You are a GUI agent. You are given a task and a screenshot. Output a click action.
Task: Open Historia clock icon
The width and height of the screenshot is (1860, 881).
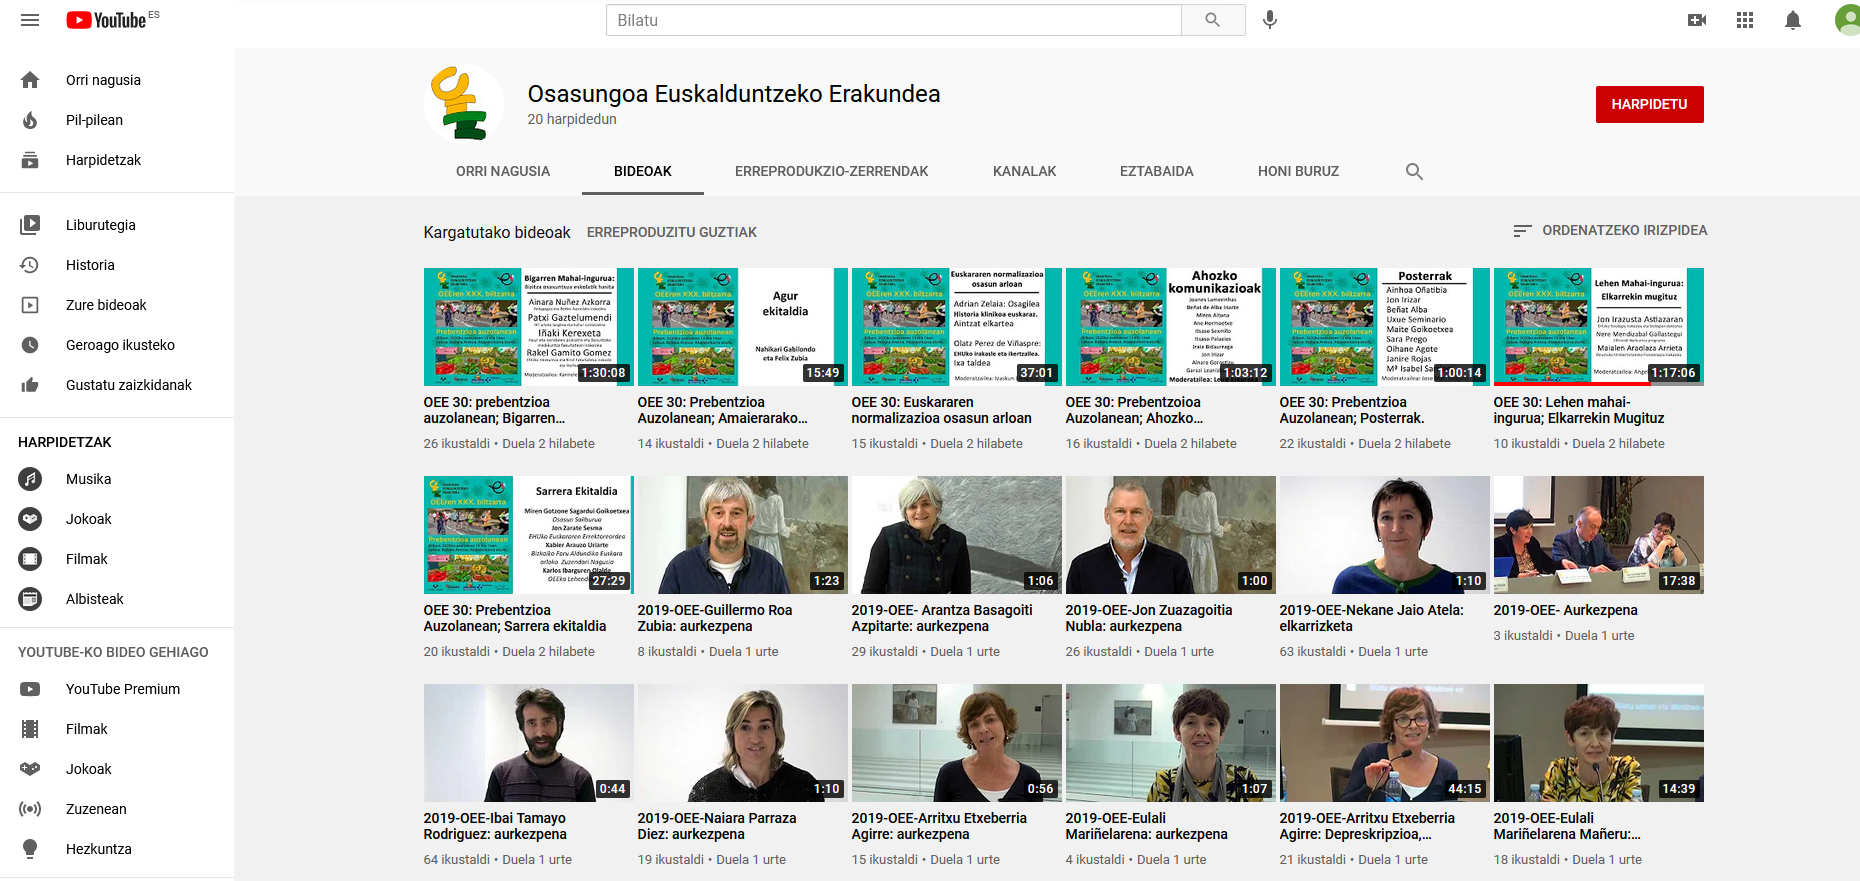(x=30, y=265)
